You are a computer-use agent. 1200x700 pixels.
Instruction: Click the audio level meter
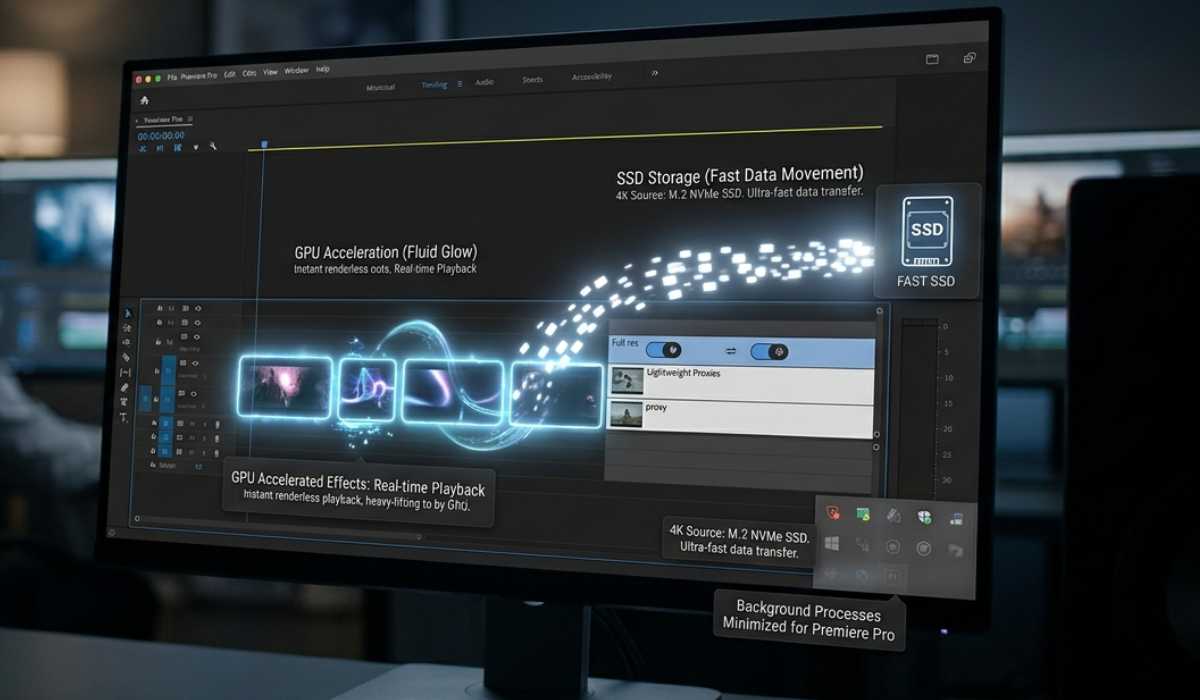[920, 410]
